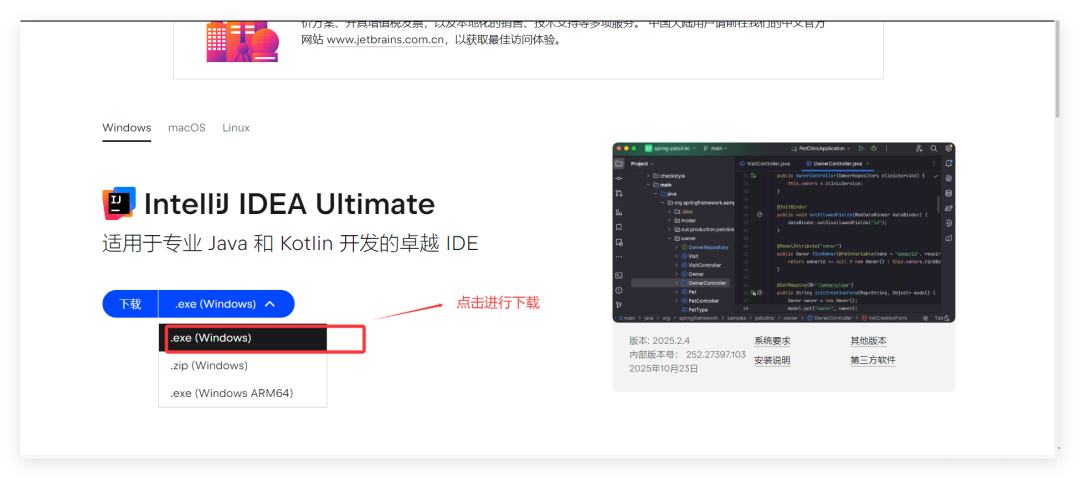
Task: Open the 第三方软件 link
Action: click(x=873, y=360)
